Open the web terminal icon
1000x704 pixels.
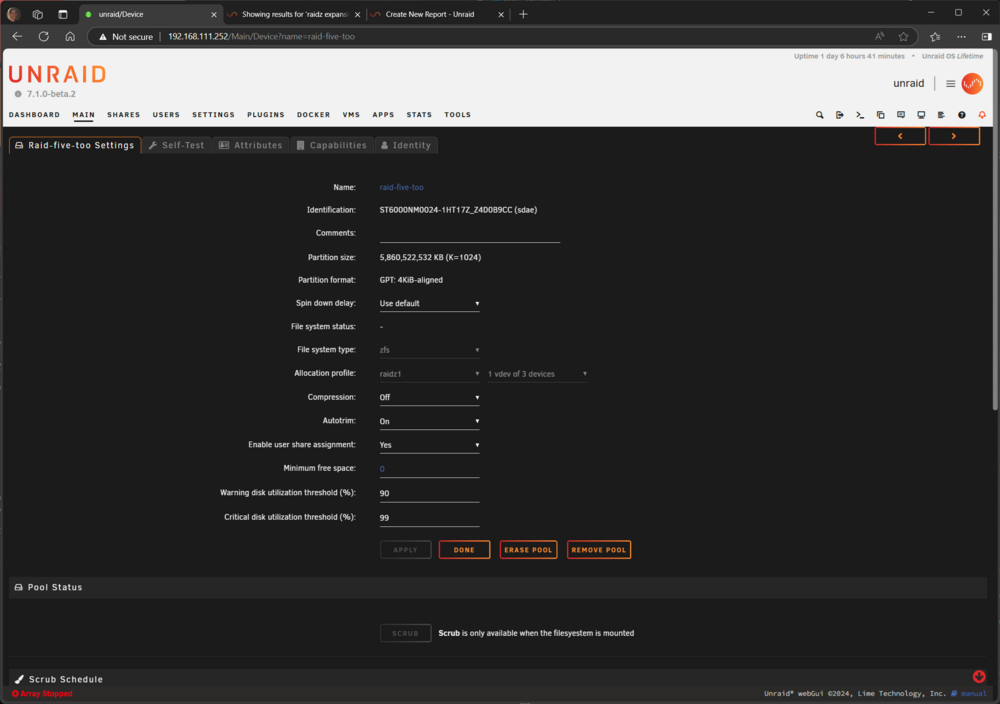coord(860,115)
